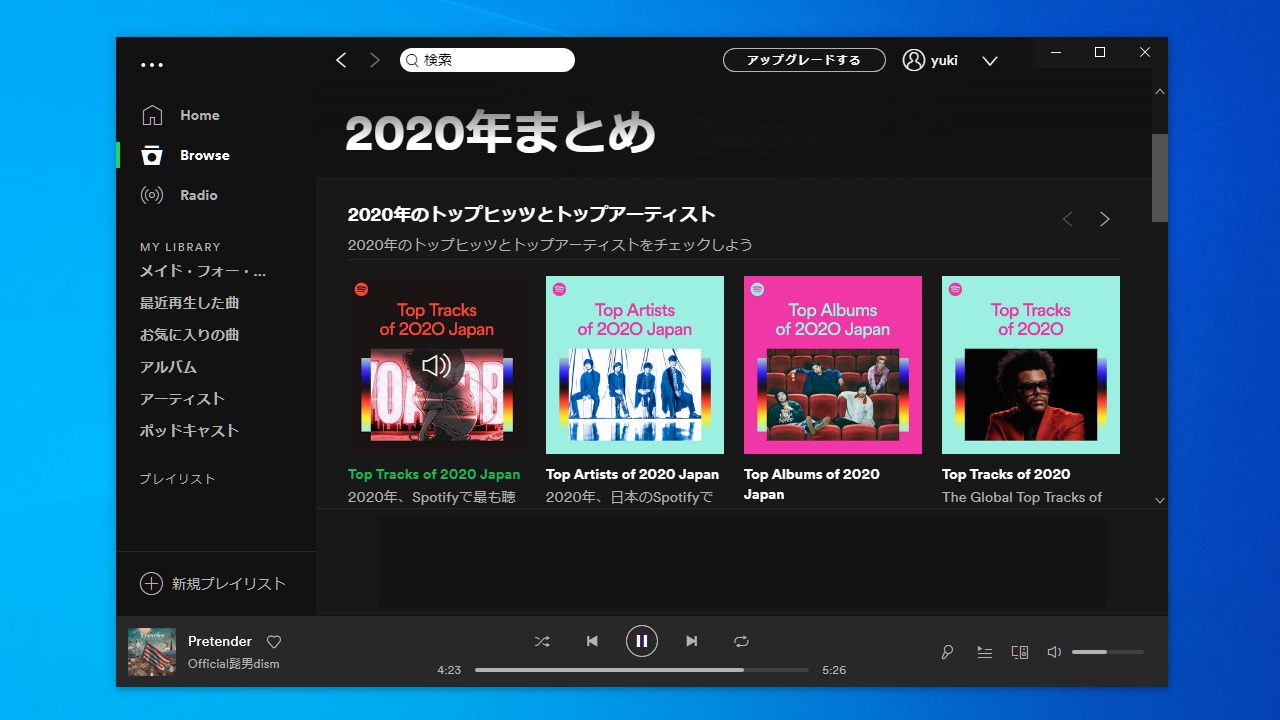Click the Home house icon
Screen dimensions: 1280x720
(152, 115)
